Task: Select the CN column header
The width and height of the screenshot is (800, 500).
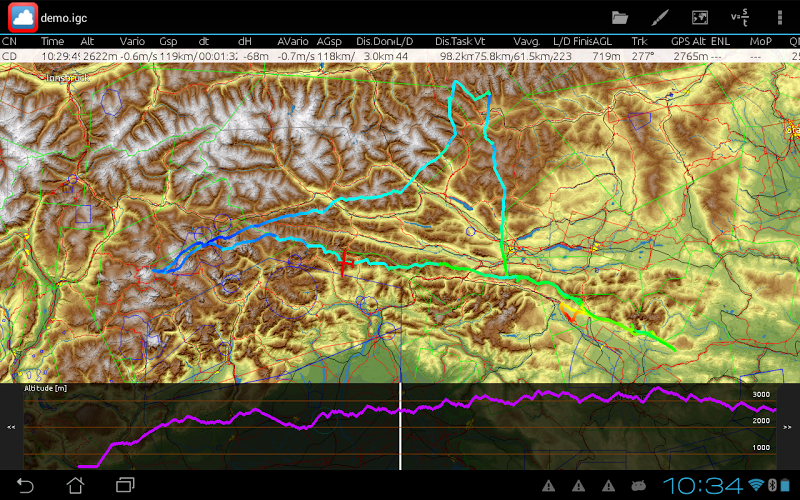Action: pyautogui.click(x=9, y=41)
